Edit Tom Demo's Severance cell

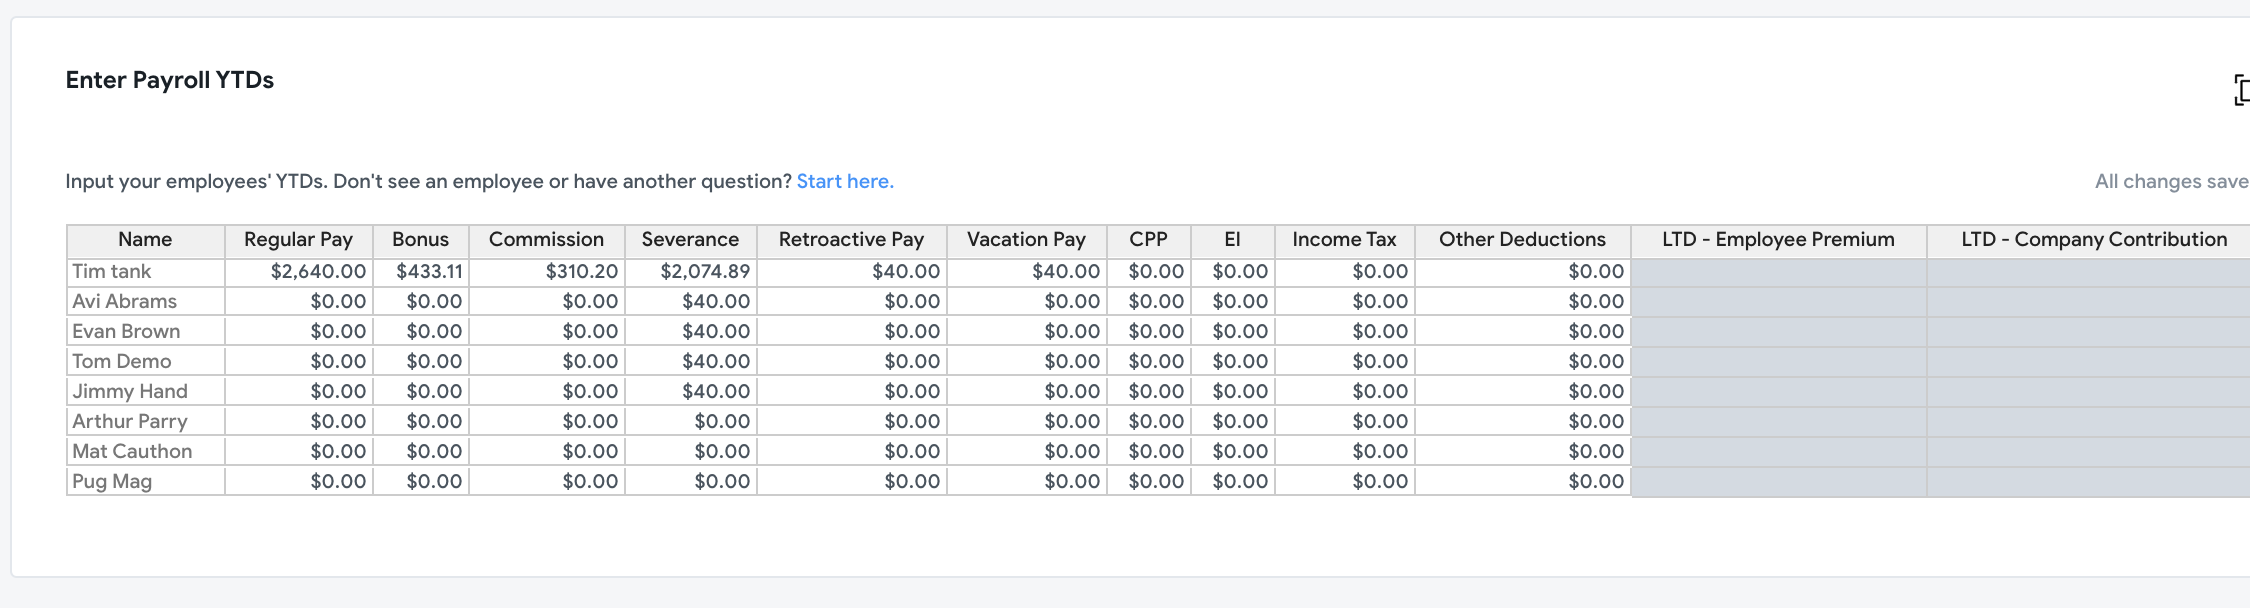tap(691, 361)
